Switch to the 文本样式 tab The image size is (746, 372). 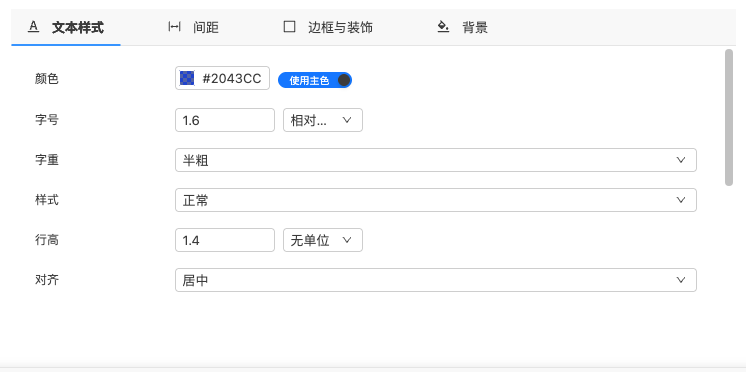(x=66, y=27)
